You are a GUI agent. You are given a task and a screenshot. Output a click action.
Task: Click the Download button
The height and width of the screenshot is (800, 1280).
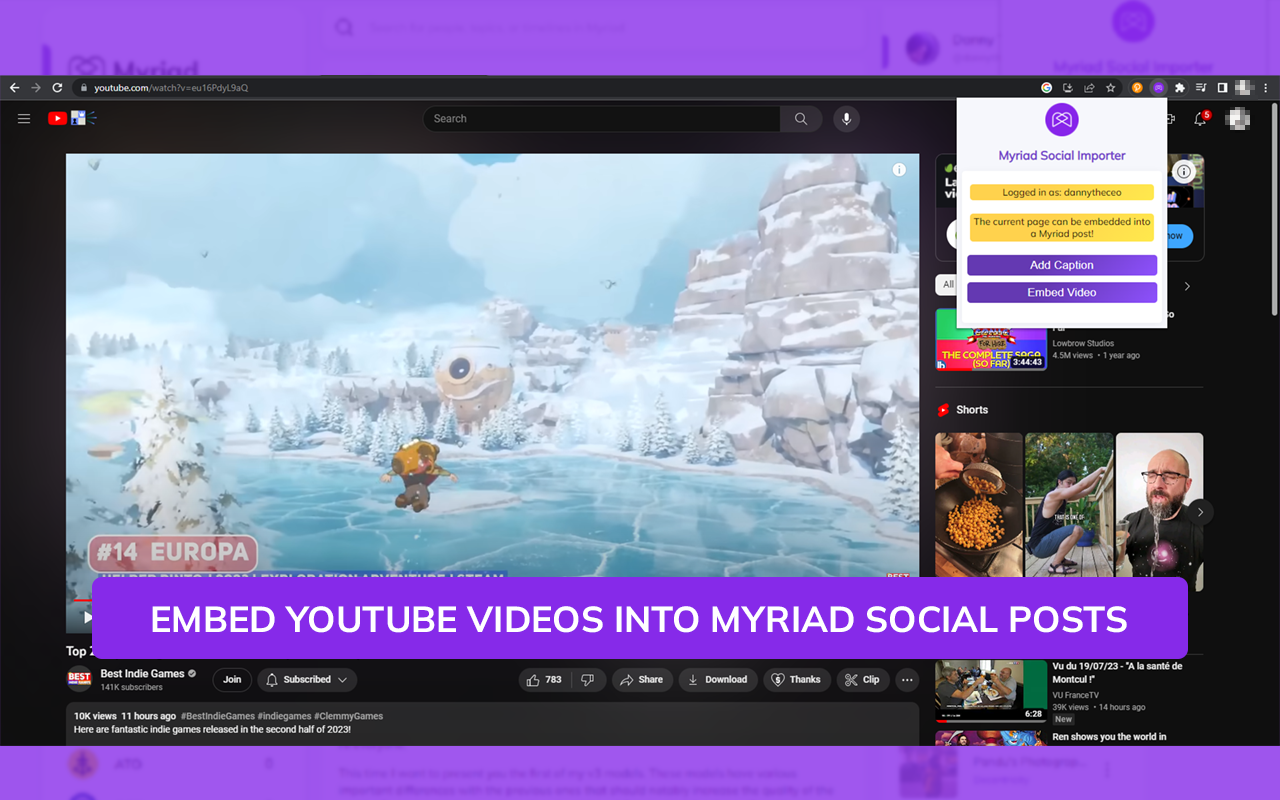[x=718, y=680]
